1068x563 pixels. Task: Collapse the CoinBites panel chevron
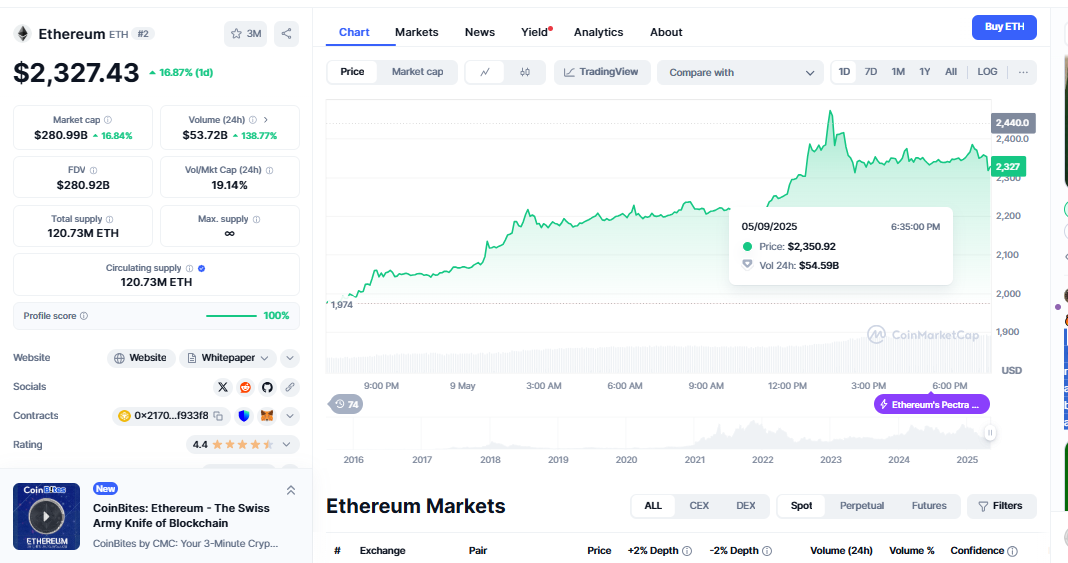pyautogui.click(x=291, y=490)
